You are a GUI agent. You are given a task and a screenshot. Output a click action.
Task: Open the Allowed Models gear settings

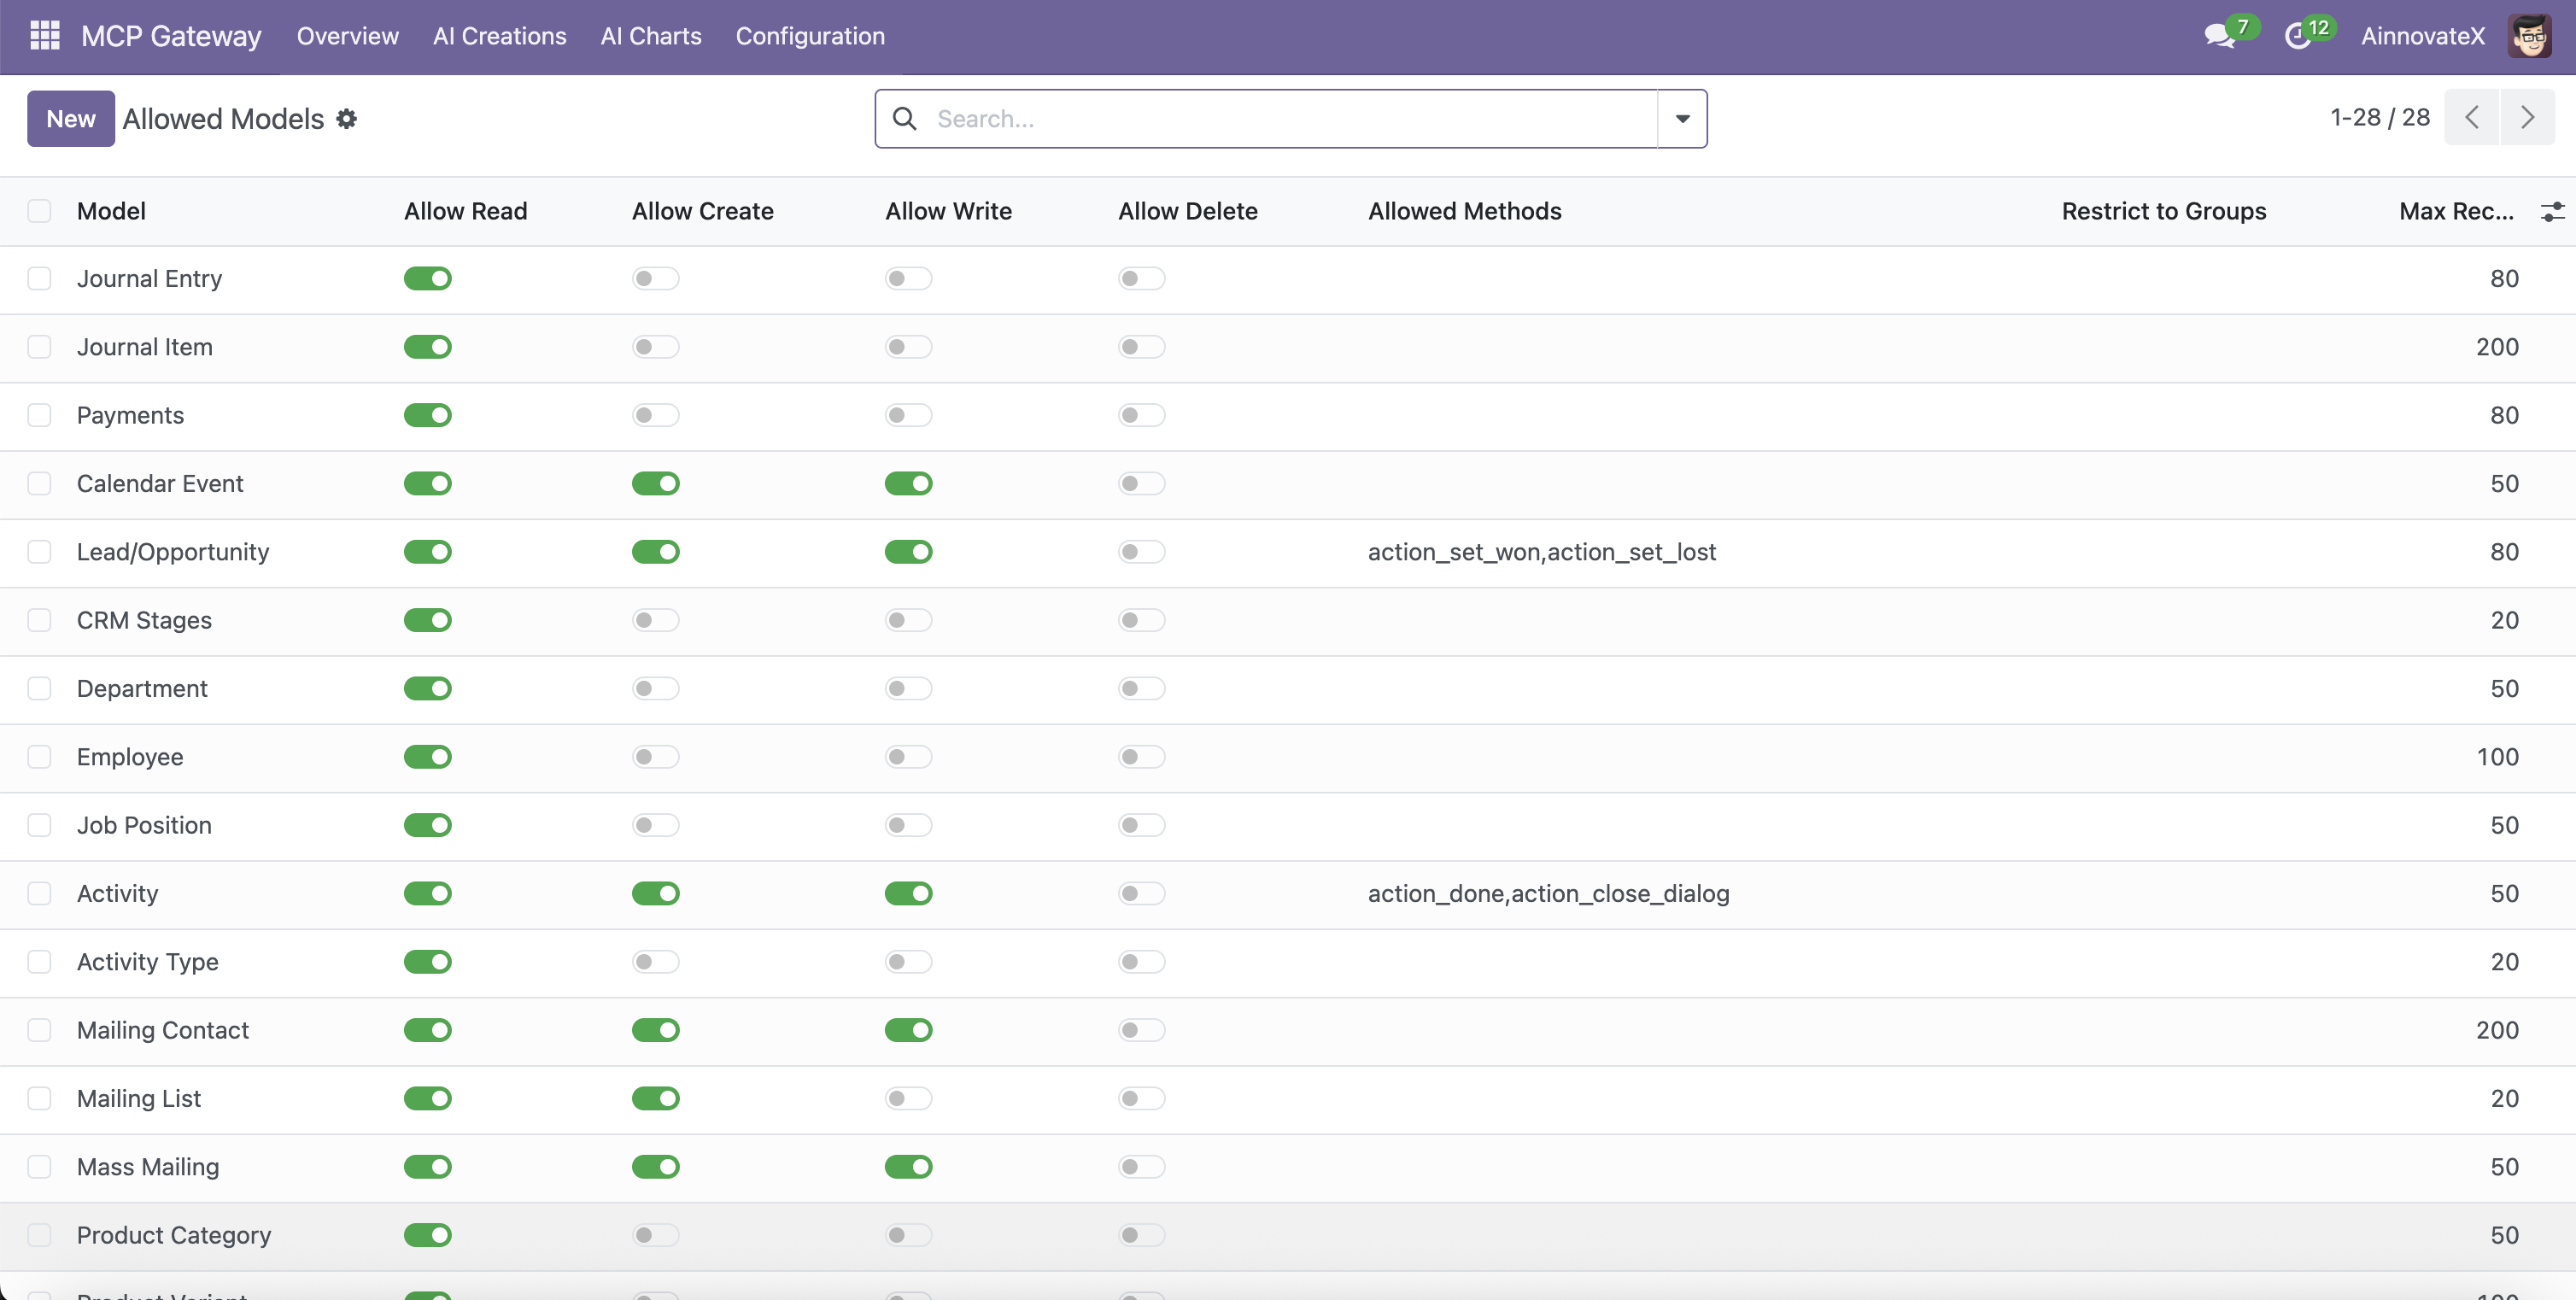tap(346, 119)
